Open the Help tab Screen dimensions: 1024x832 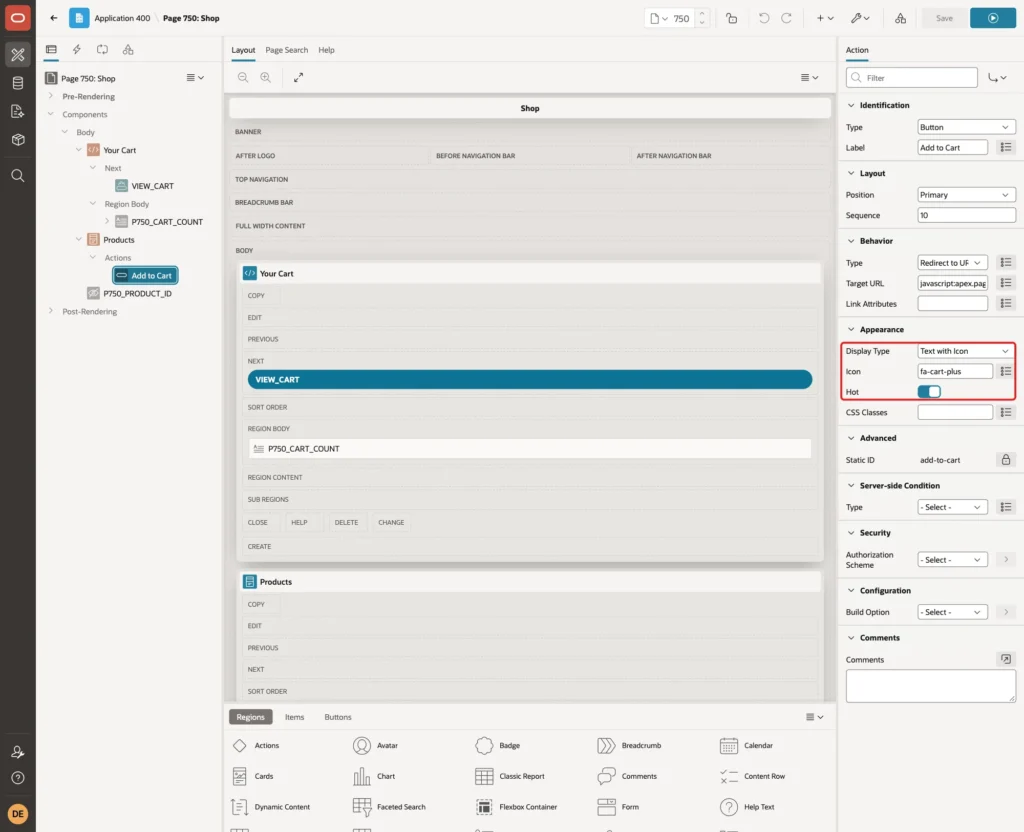pos(327,50)
